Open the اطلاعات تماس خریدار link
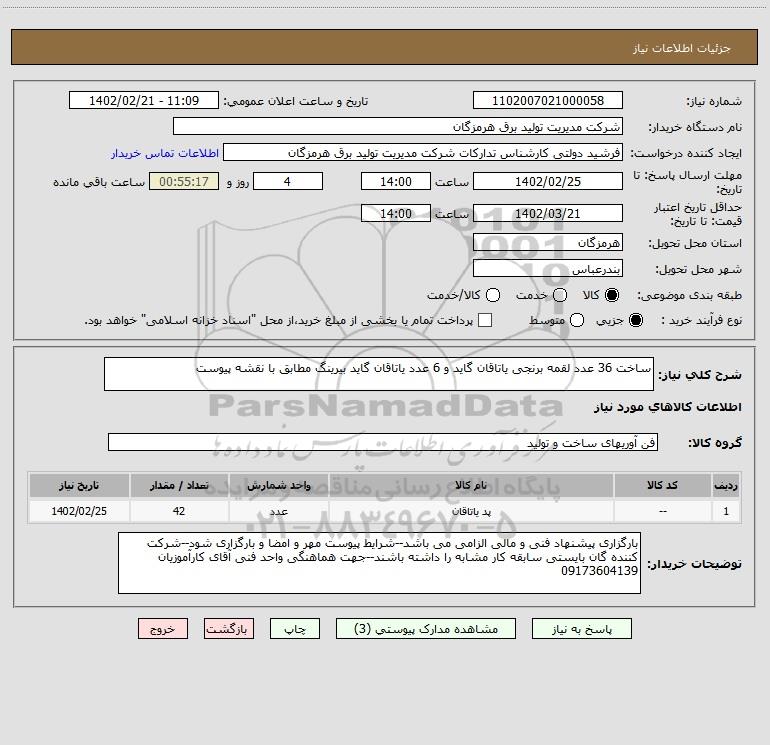770x745 pixels. click(x=165, y=153)
